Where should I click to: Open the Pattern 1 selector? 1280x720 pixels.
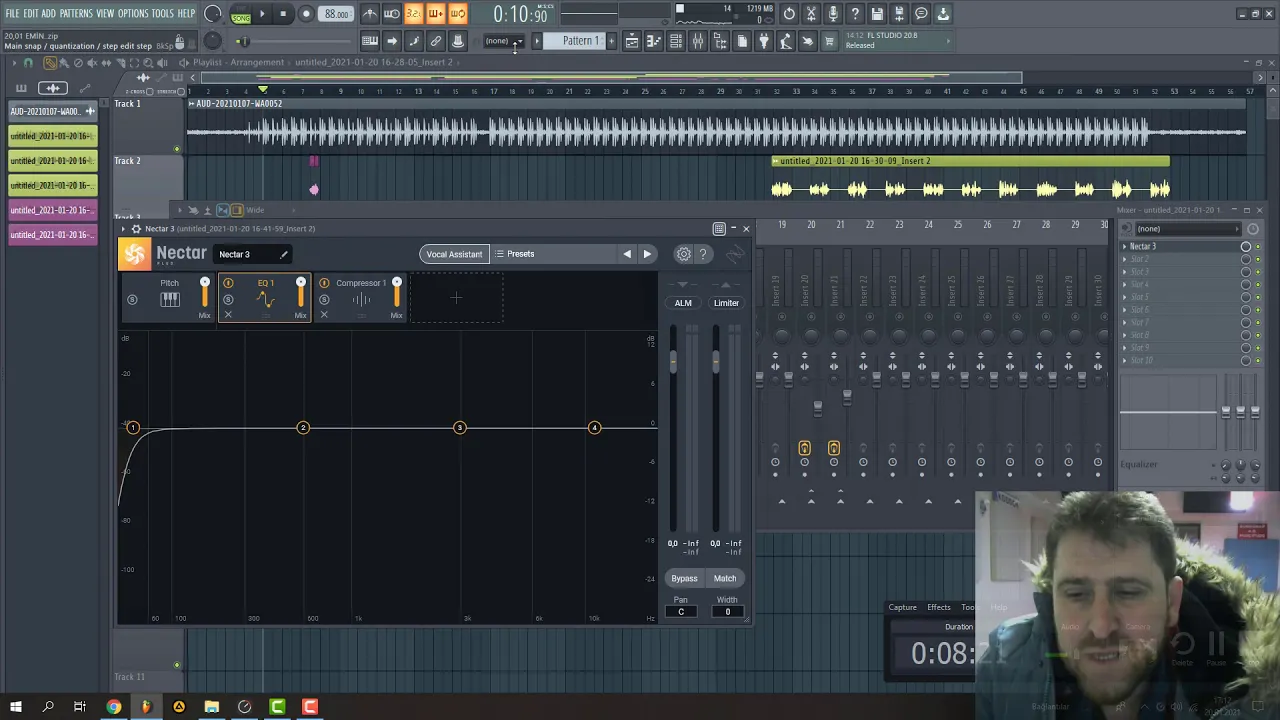[580, 41]
